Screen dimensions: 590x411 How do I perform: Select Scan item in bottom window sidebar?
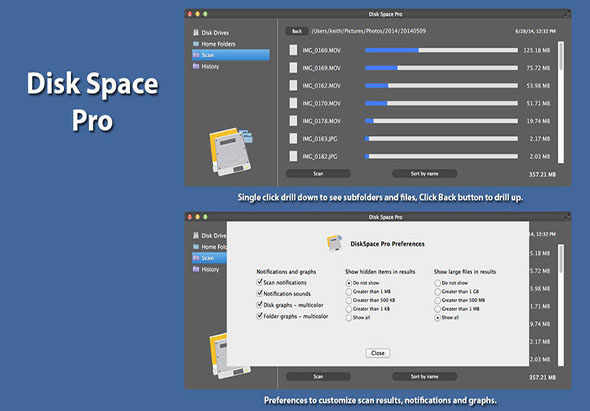click(x=209, y=258)
